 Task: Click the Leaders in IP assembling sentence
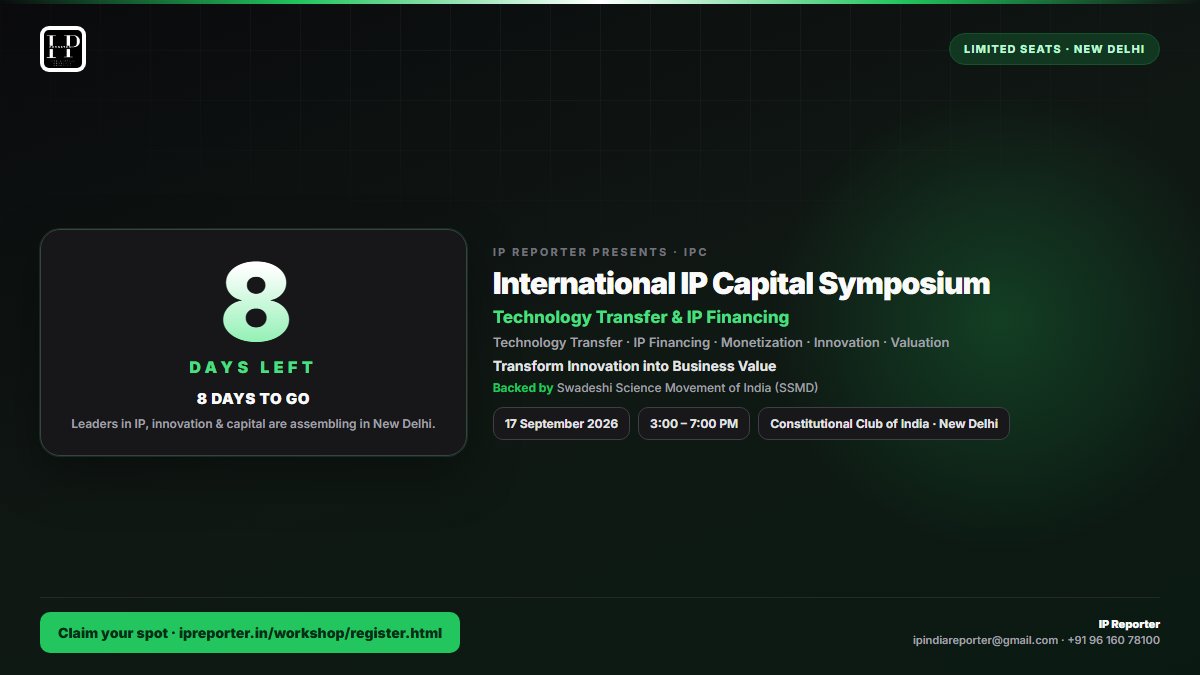click(253, 423)
